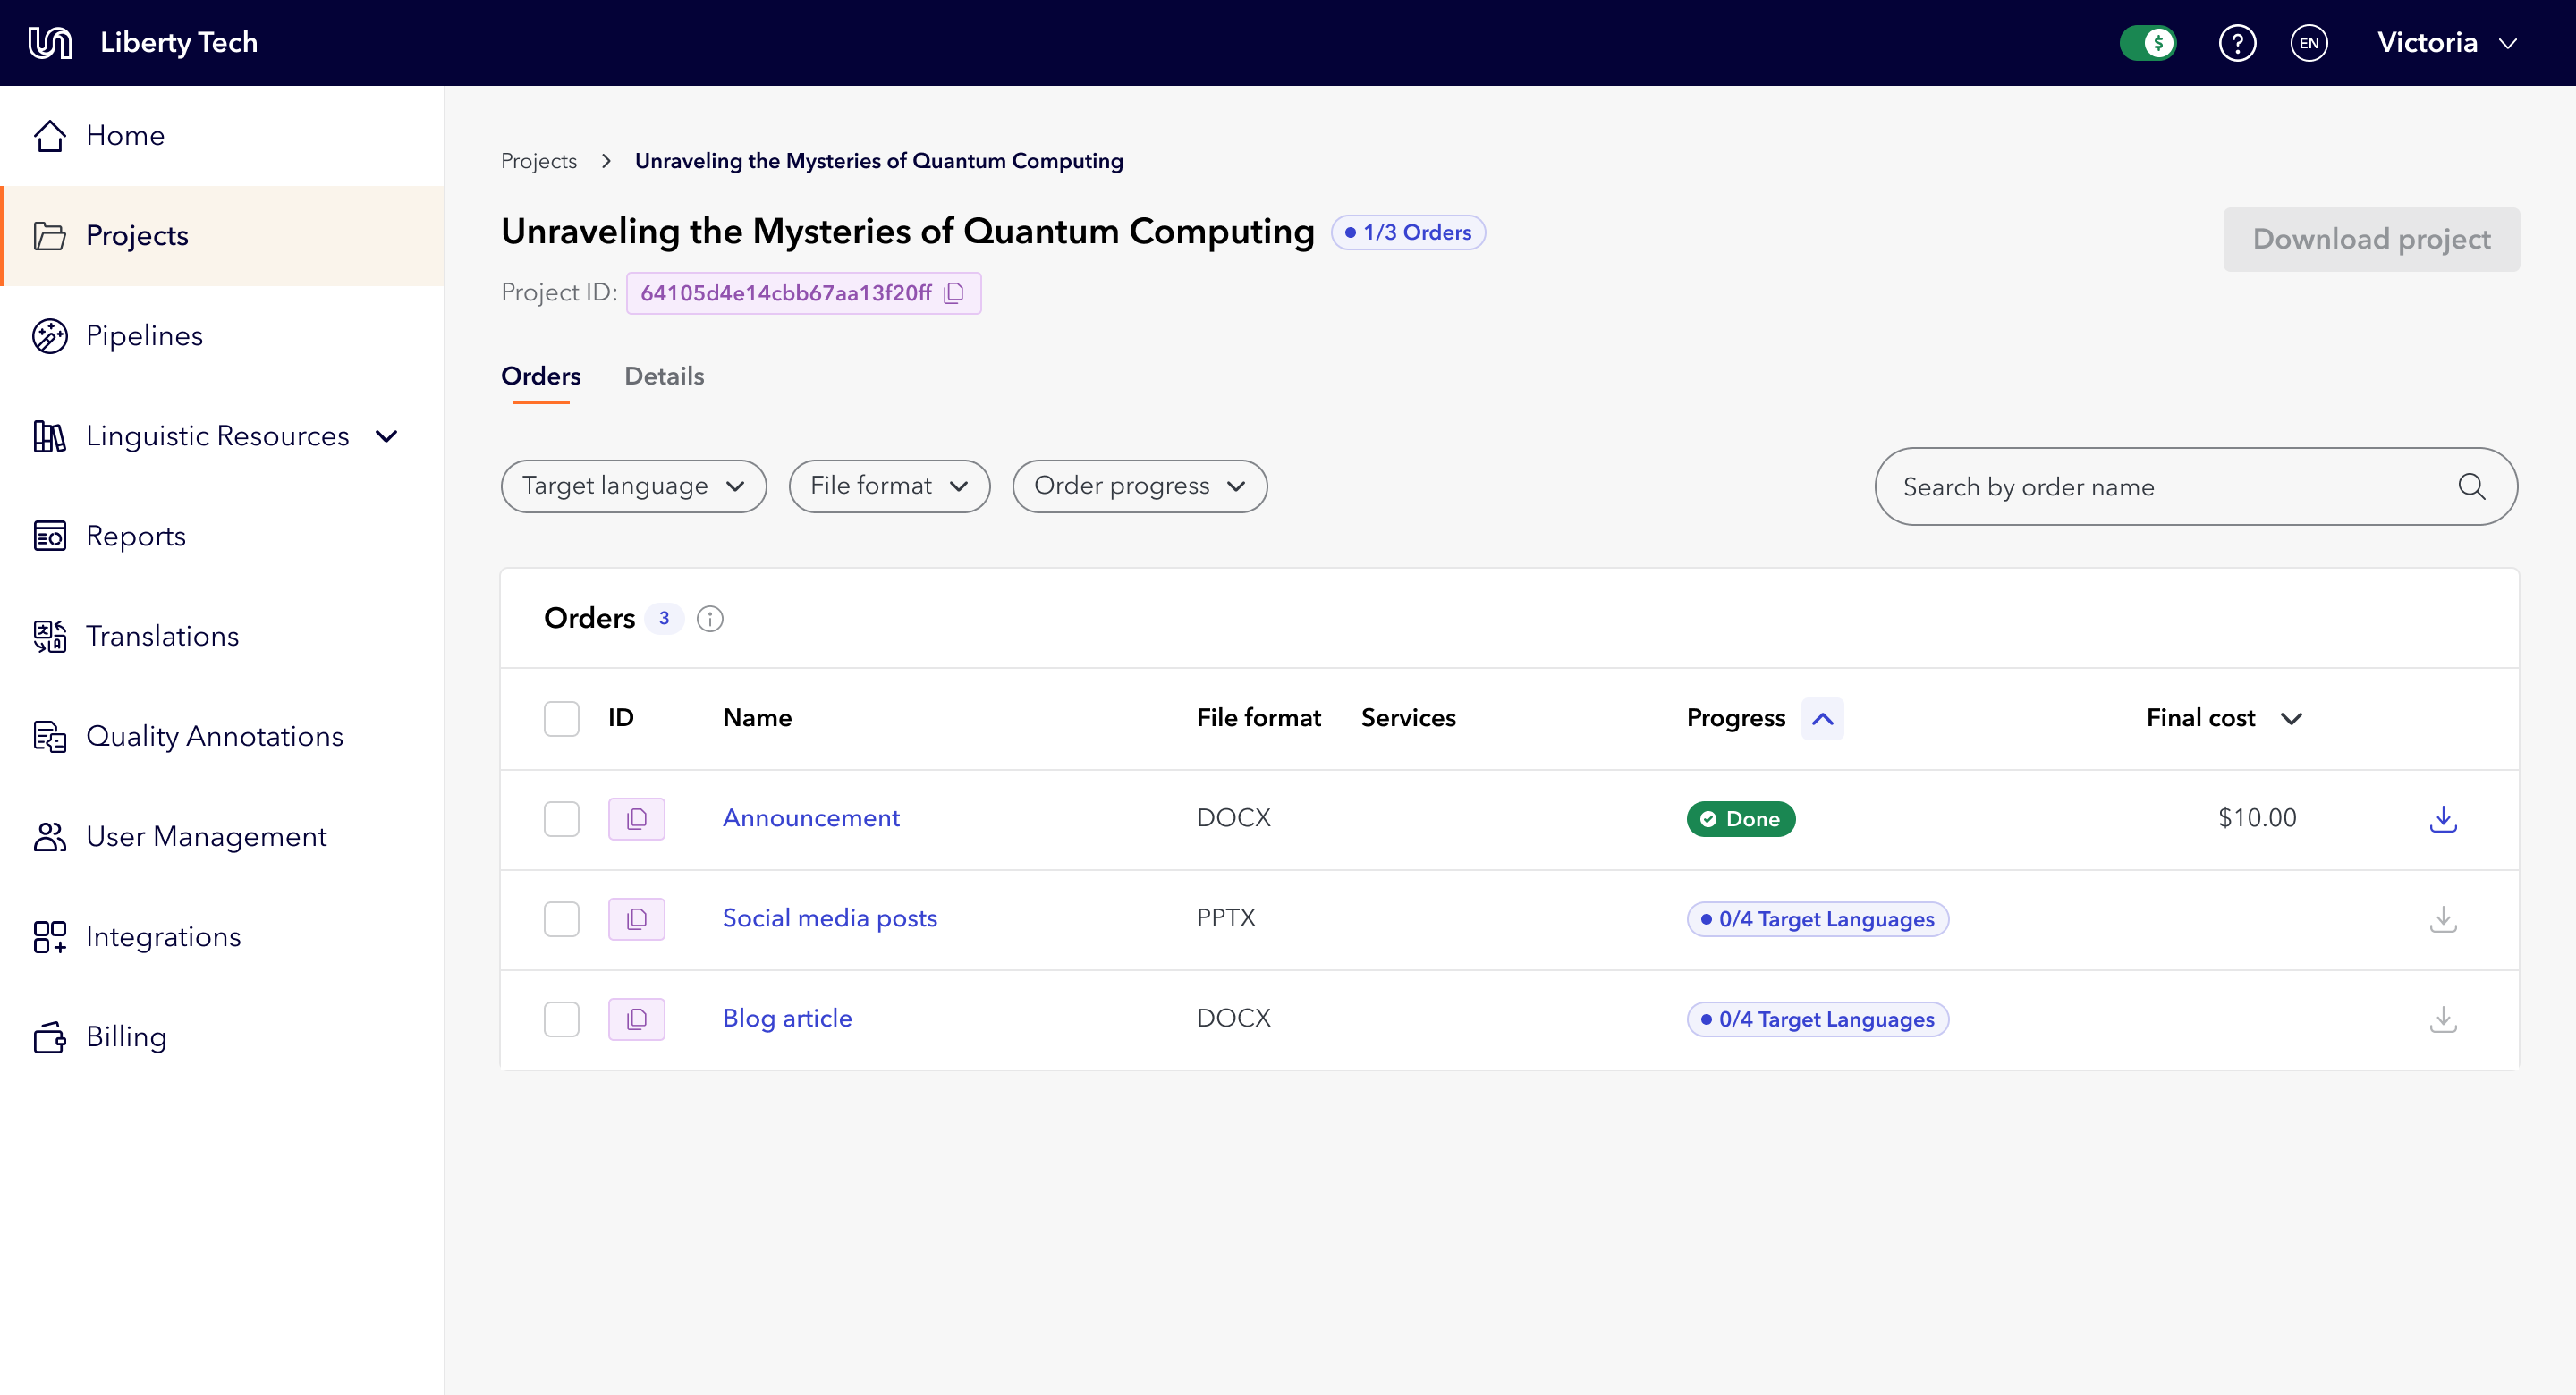This screenshot has width=2576, height=1395.
Task: Sort by Progress ascending arrow
Action: [x=1823, y=718]
